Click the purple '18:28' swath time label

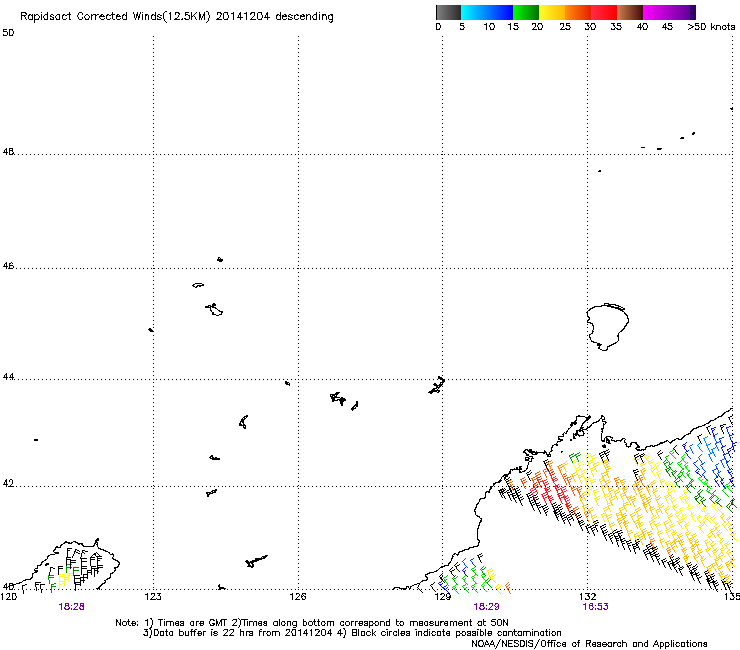point(72,607)
